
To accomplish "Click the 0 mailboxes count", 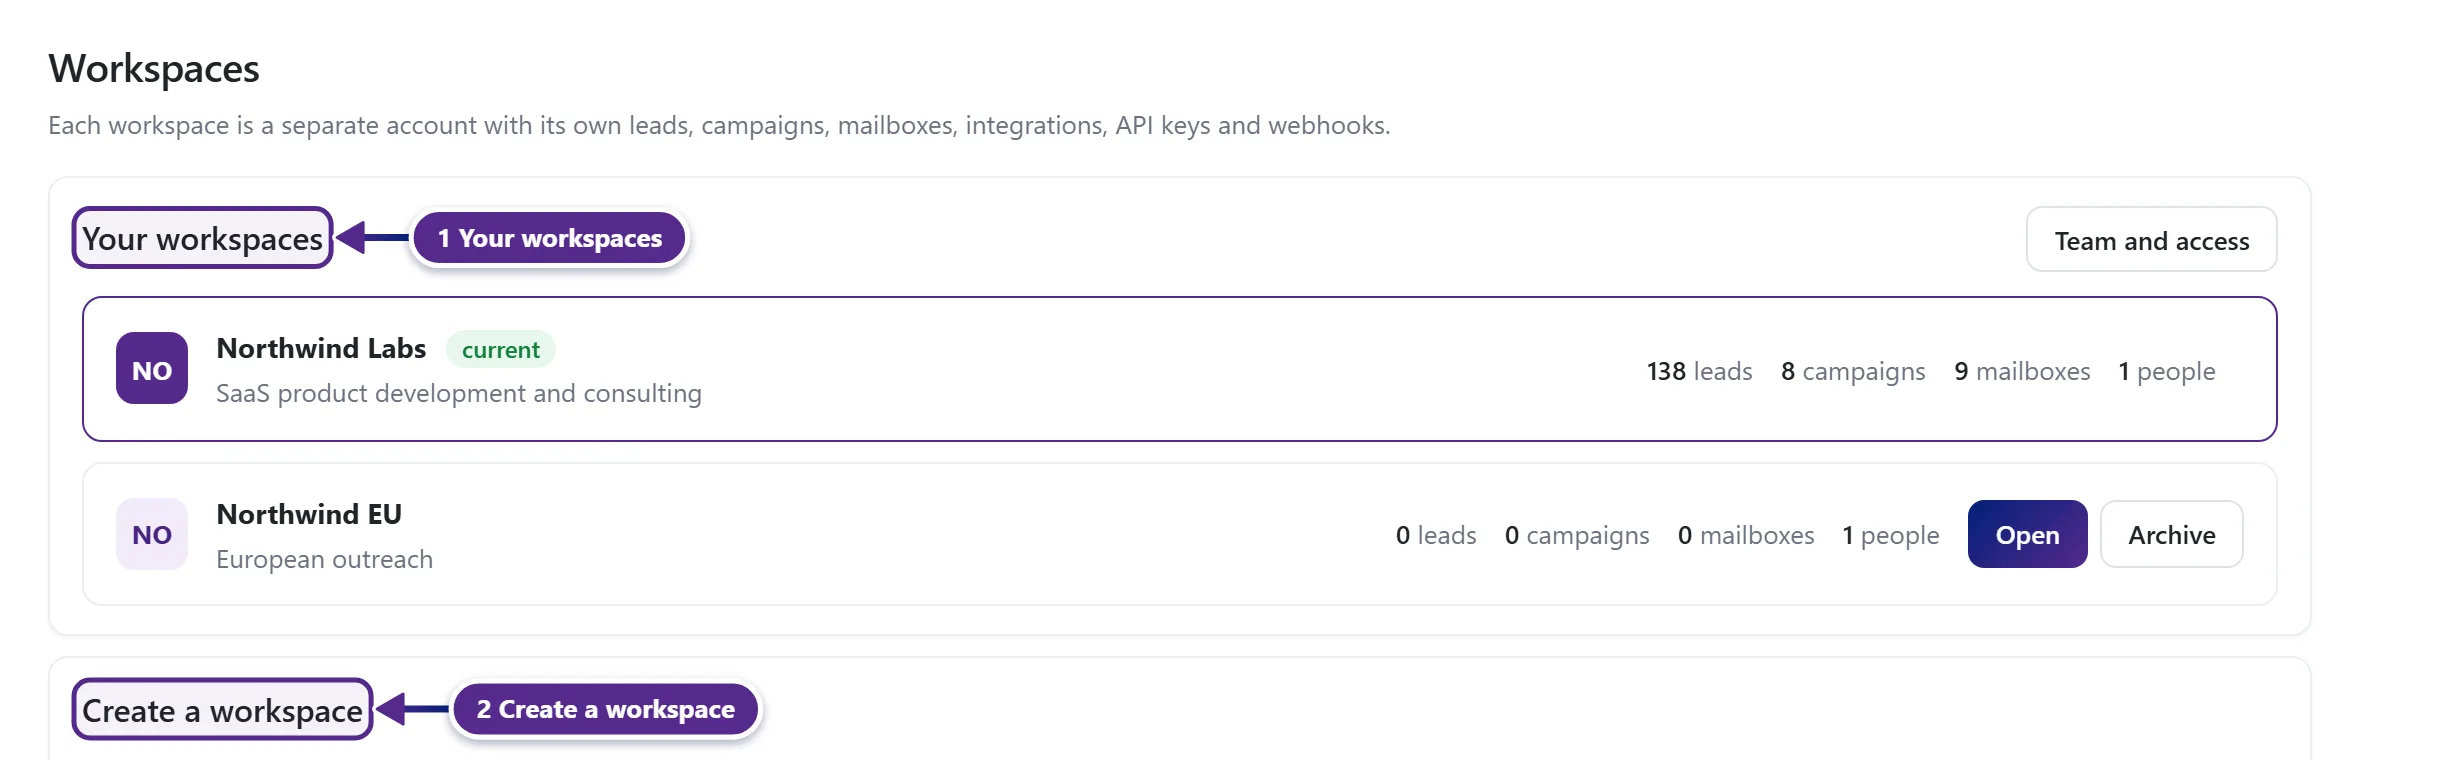I will (x=1746, y=535).
